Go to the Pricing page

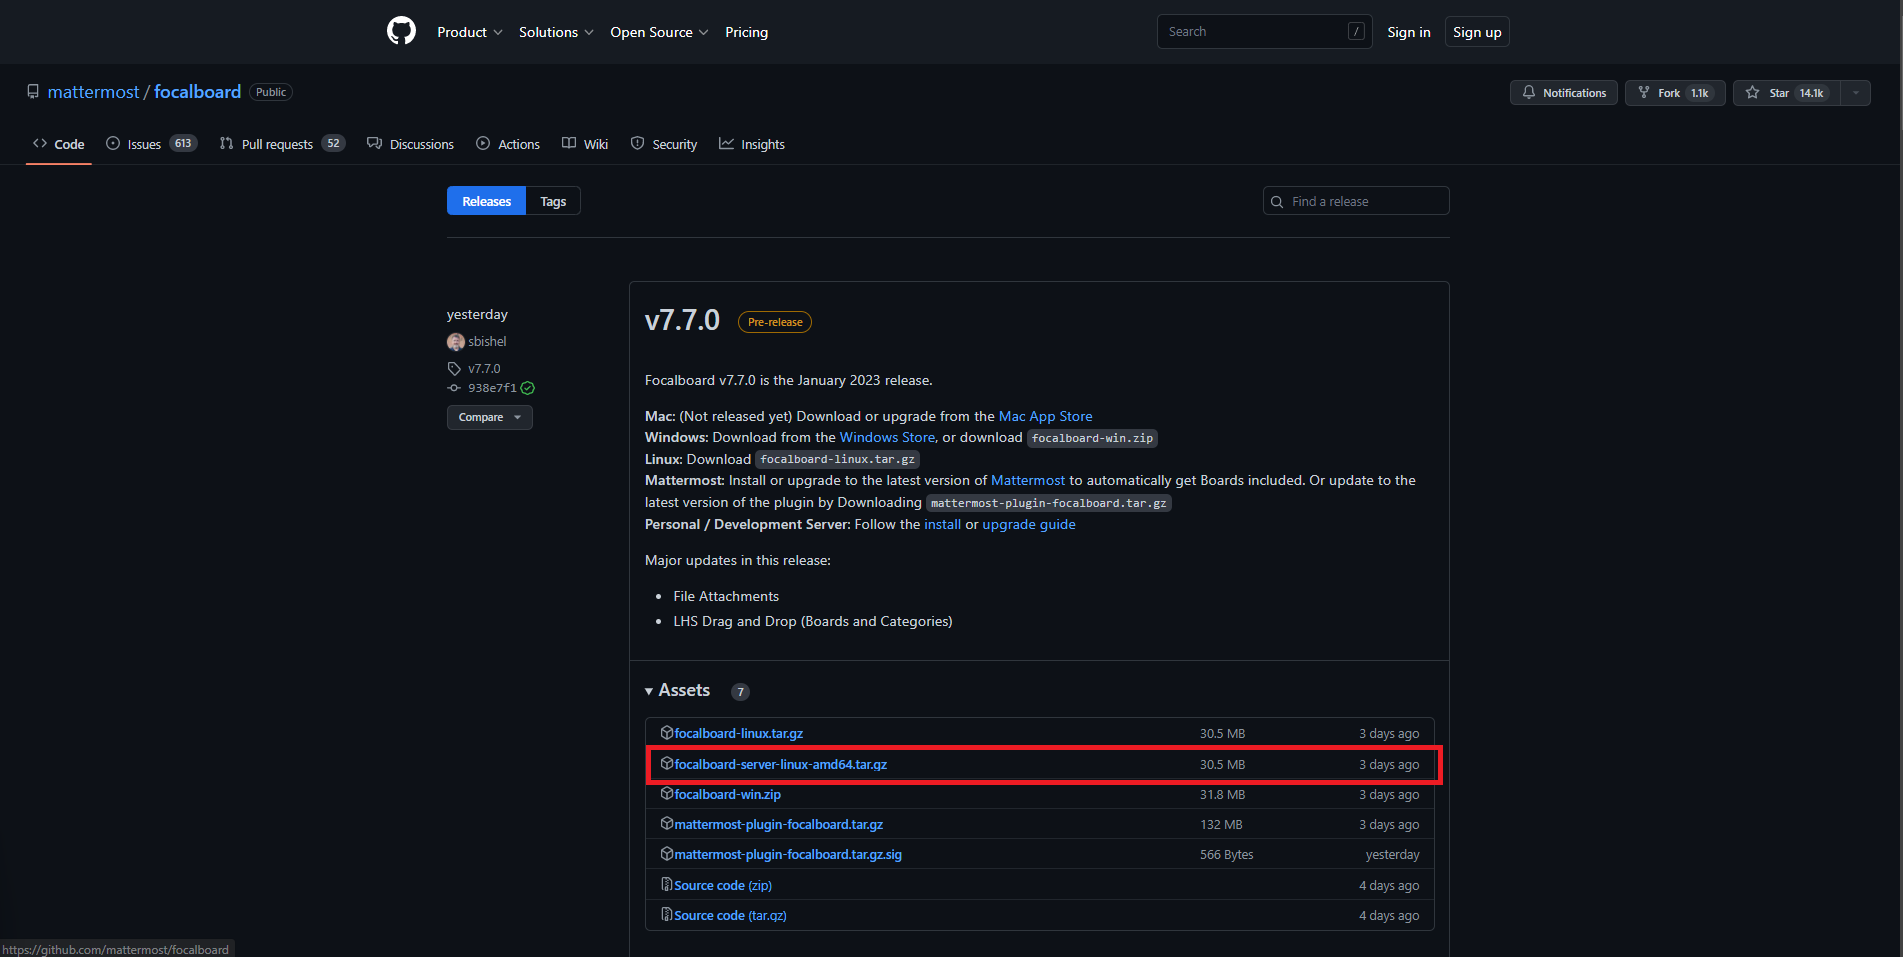[x=746, y=32]
